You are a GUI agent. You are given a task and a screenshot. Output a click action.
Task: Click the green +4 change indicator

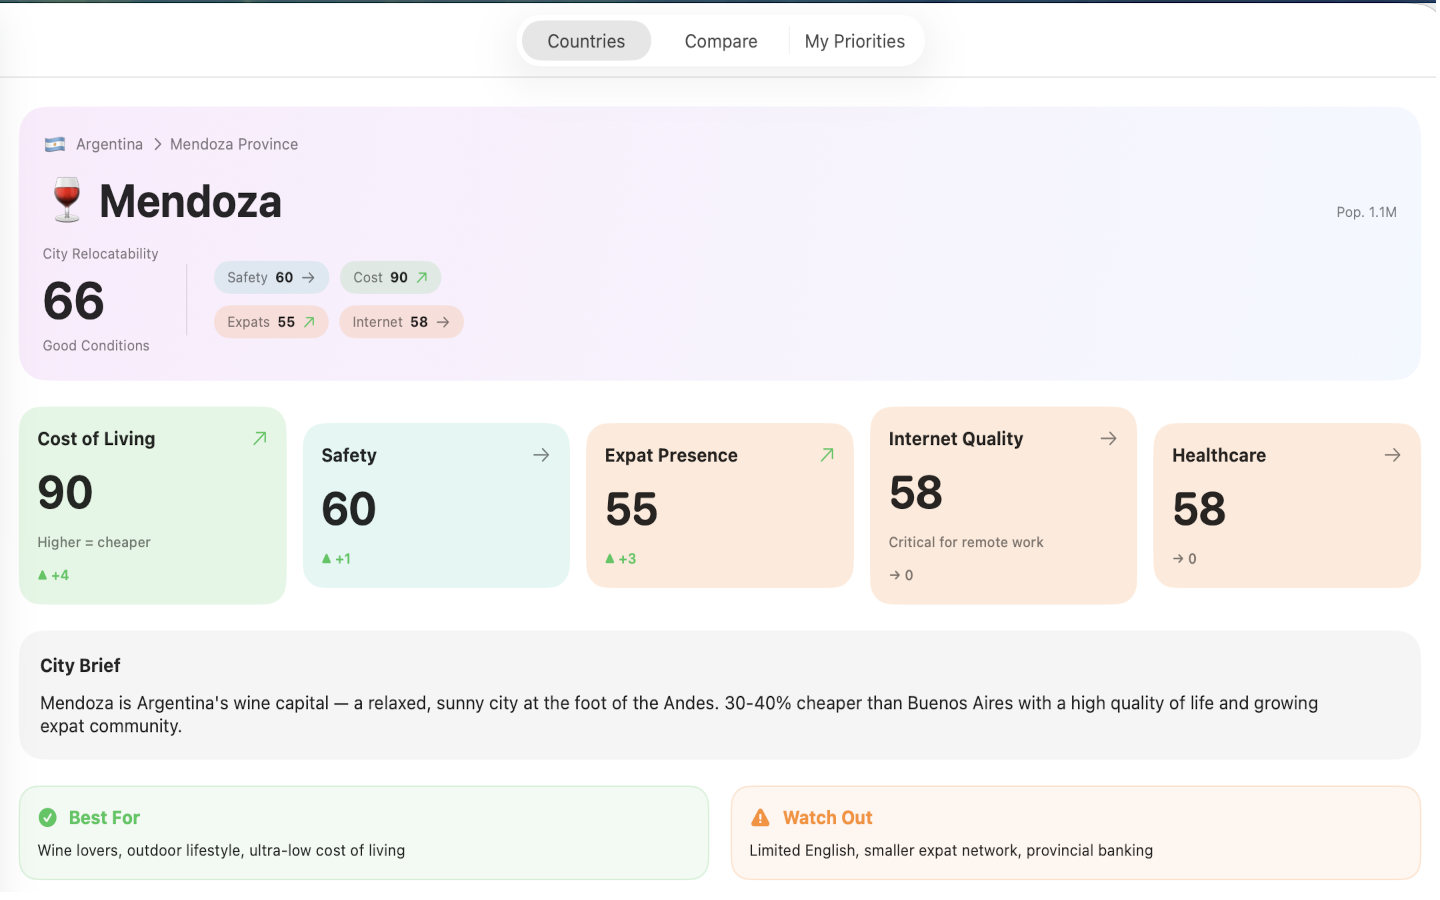point(53,575)
